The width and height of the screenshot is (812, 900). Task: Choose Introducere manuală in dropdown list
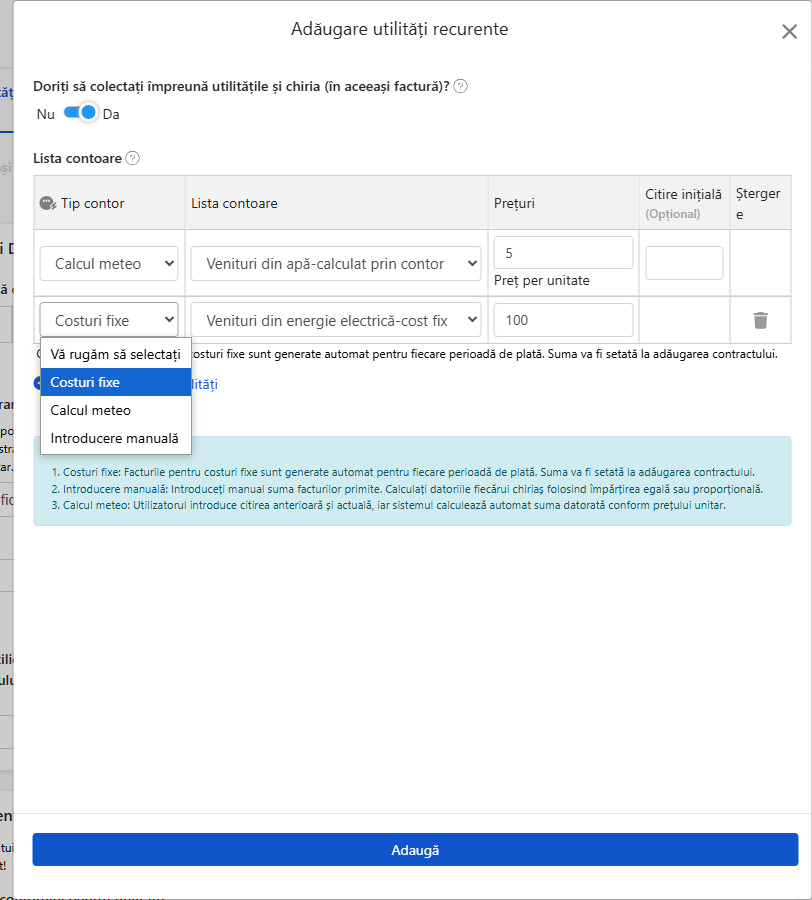[x=116, y=439]
